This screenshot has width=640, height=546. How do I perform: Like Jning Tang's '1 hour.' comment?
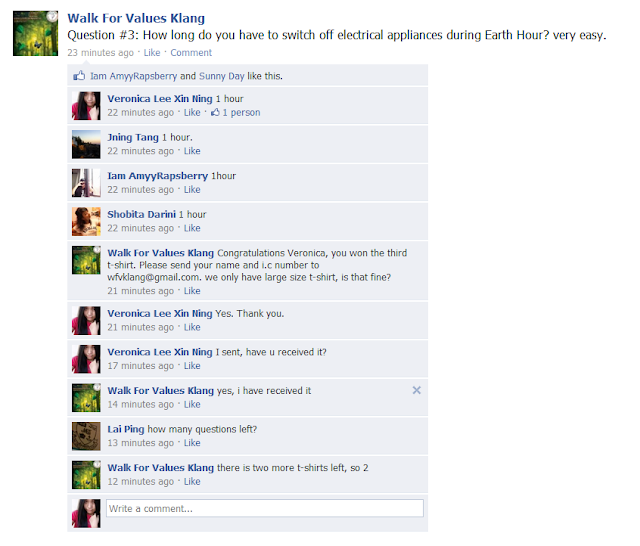tap(192, 151)
